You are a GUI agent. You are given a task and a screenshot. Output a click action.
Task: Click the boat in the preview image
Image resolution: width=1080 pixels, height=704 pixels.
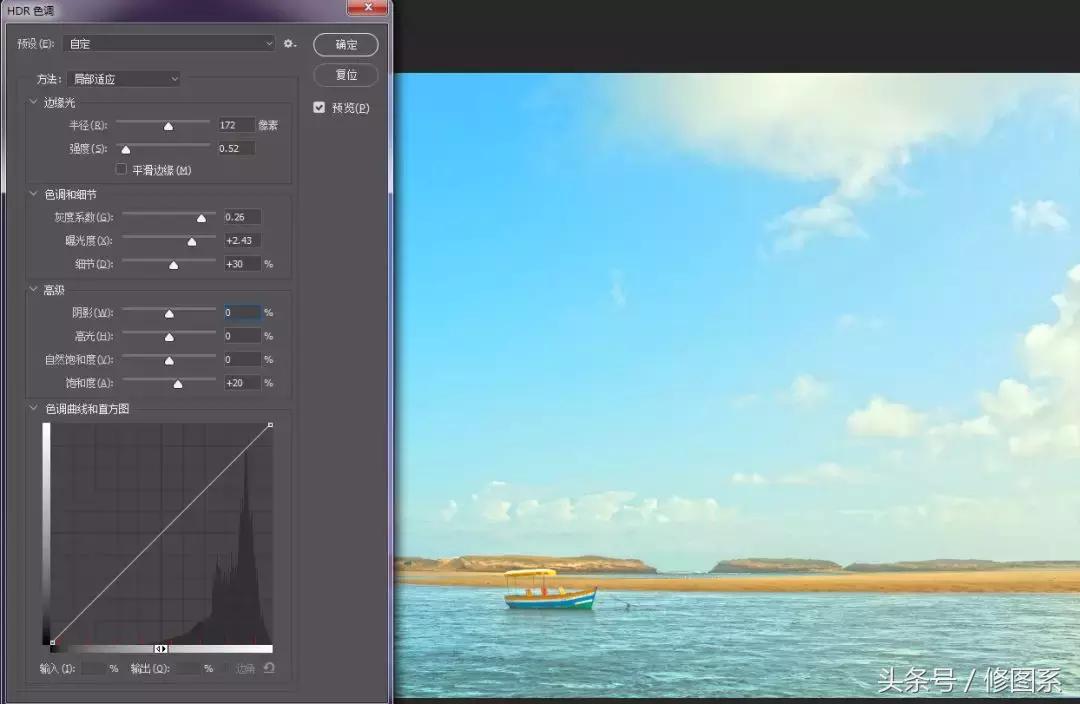click(x=550, y=590)
